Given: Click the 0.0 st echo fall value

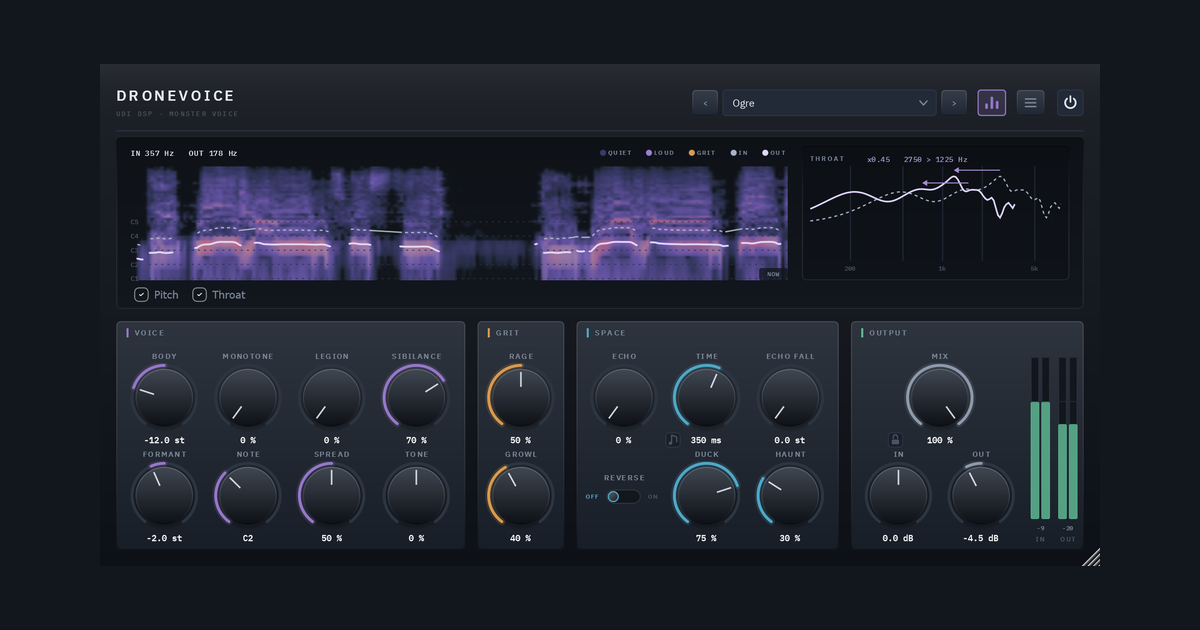Looking at the screenshot, I should [x=790, y=440].
